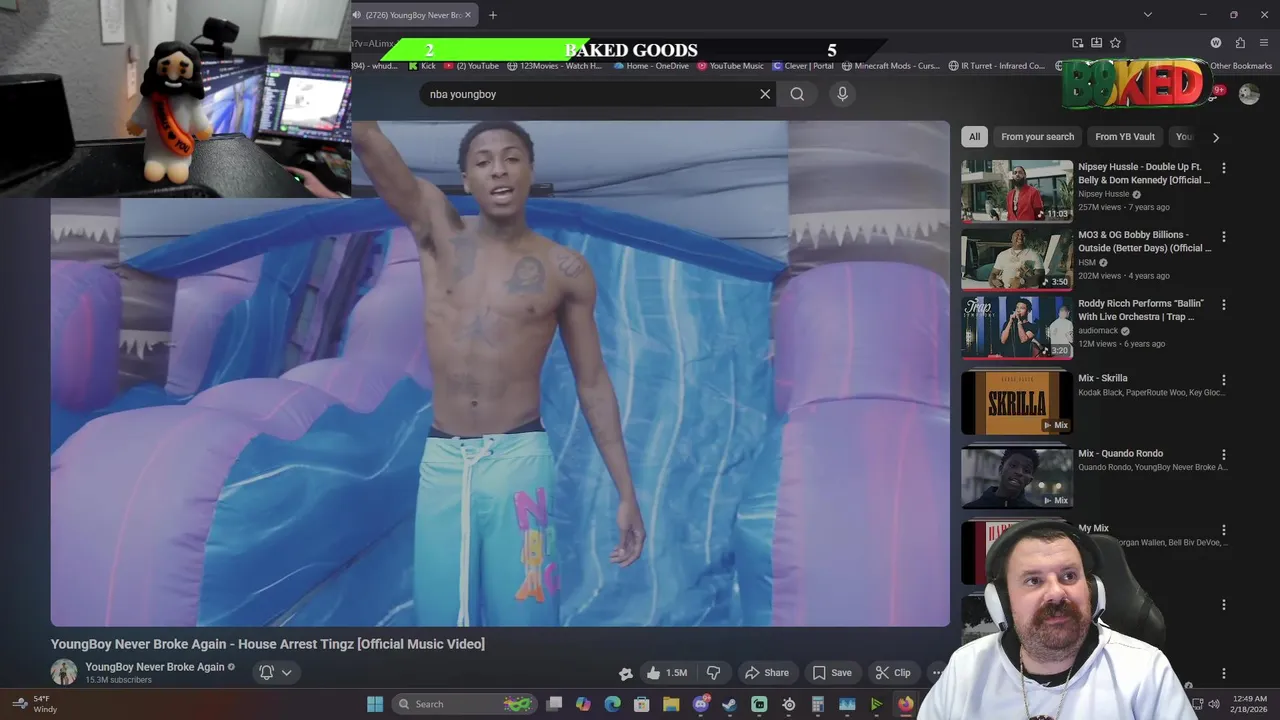Select the From YB Vault chip
Screen dimensions: 1280x720
point(1124,137)
